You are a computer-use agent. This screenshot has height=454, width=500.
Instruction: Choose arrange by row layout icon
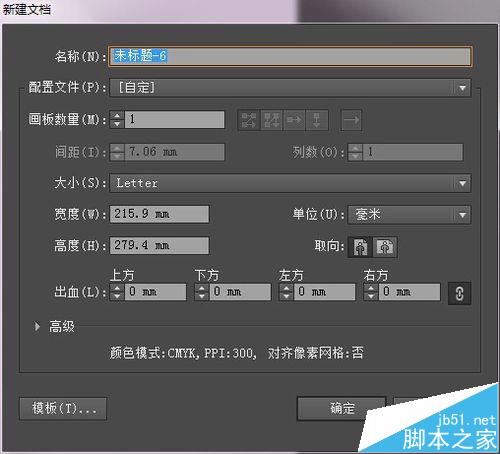(x=294, y=120)
